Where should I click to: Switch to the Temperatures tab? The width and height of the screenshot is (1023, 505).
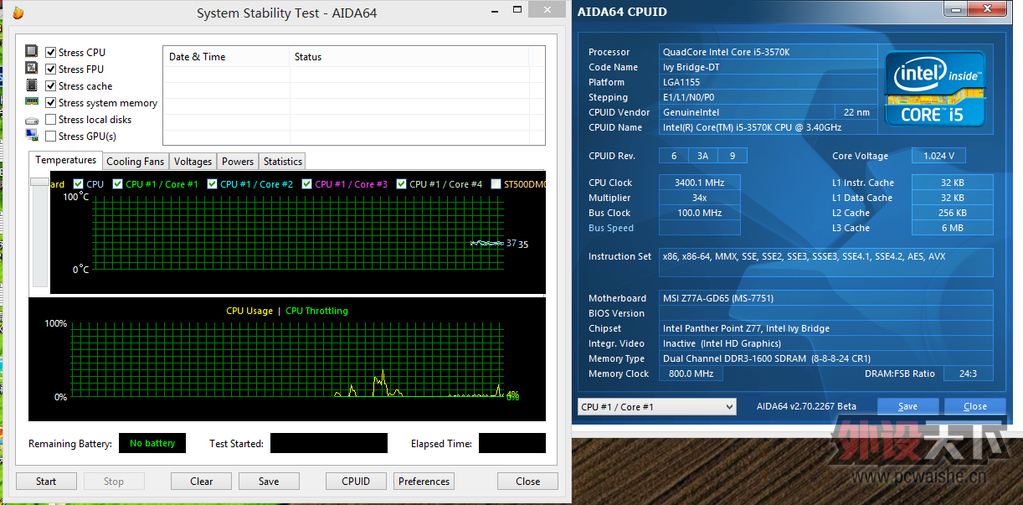[65, 160]
